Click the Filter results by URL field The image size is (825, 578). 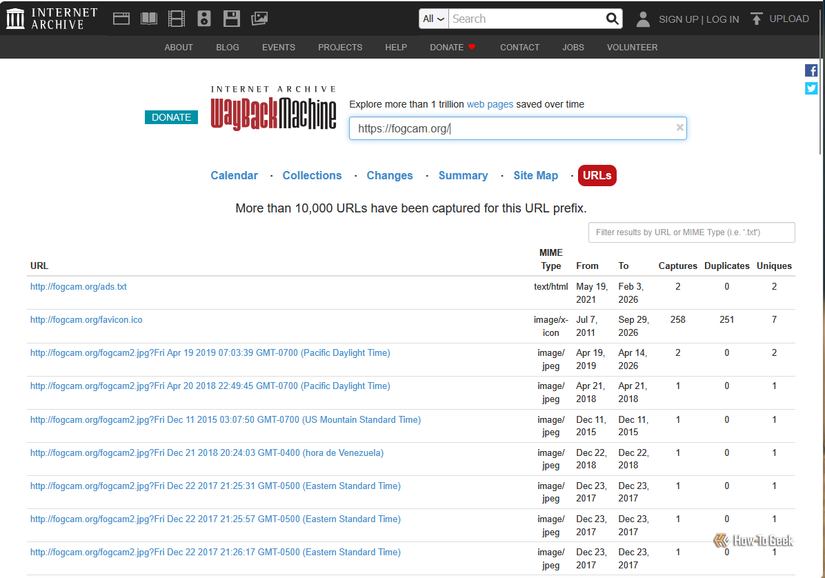coord(691,232)
